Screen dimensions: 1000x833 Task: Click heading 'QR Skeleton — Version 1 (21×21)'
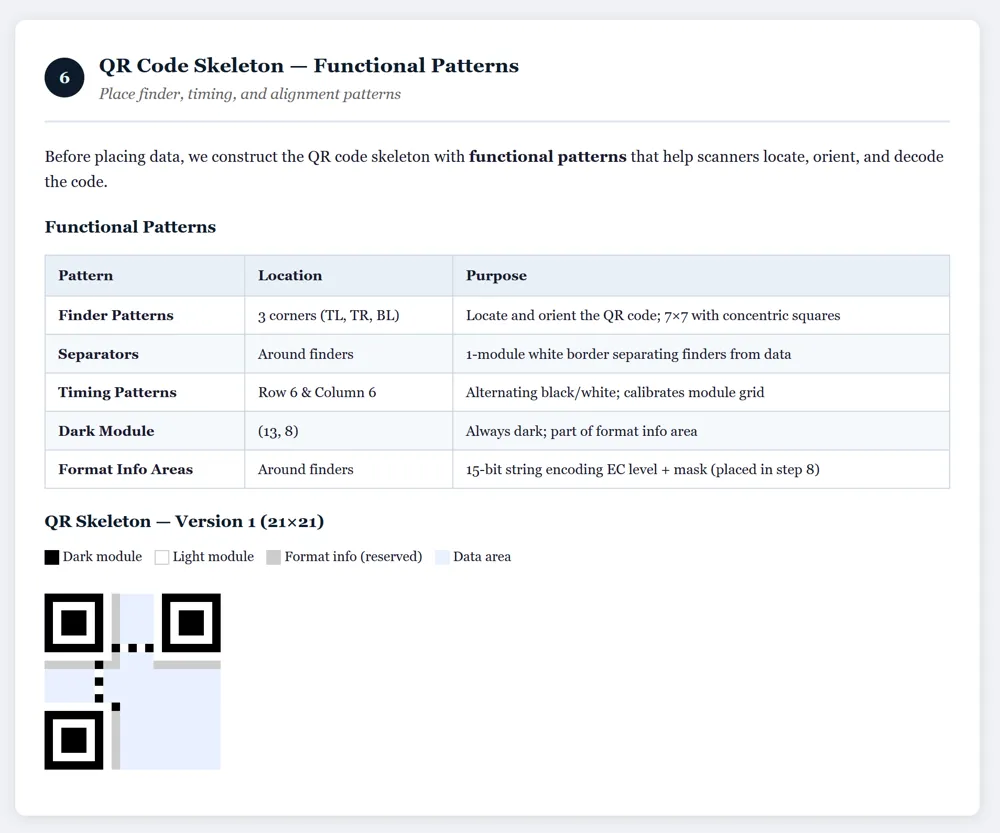[x=184, y=522]
